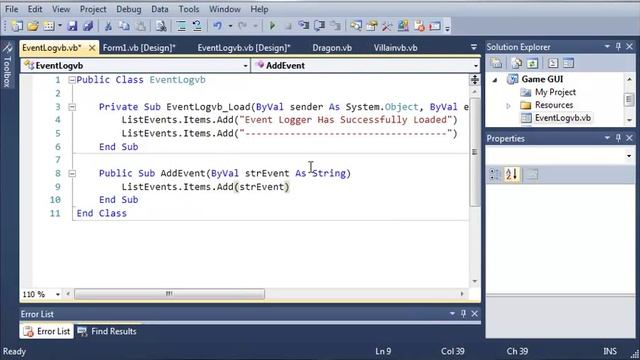Click the New Project toolbar icon
This screenshot has height=360, width=640.
click(17, 26)
